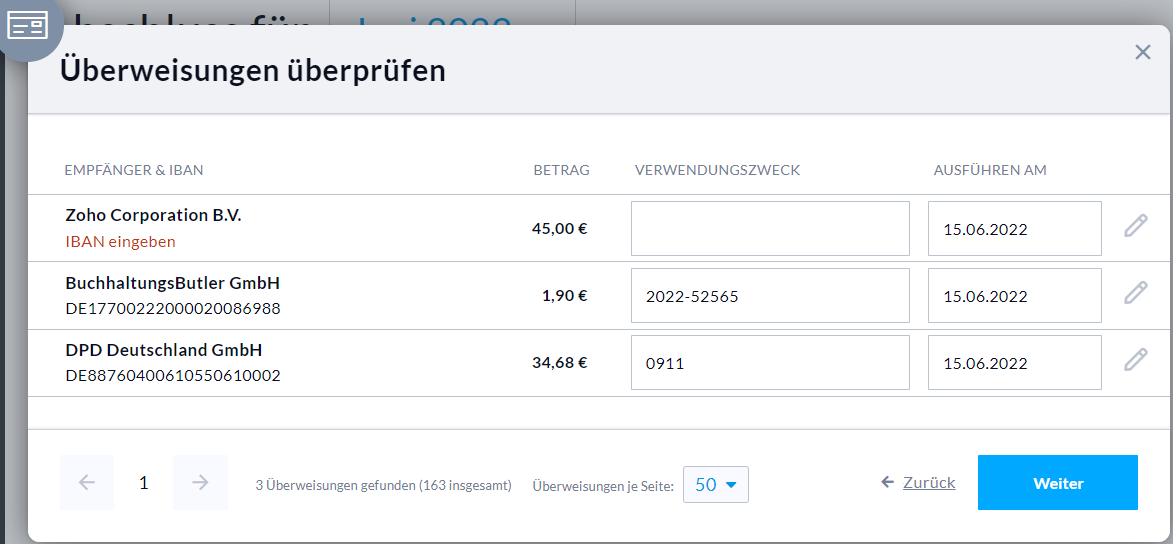Go to the previous page arrow
Viewport: 1173px width, 544px height.
pos(87,483)
